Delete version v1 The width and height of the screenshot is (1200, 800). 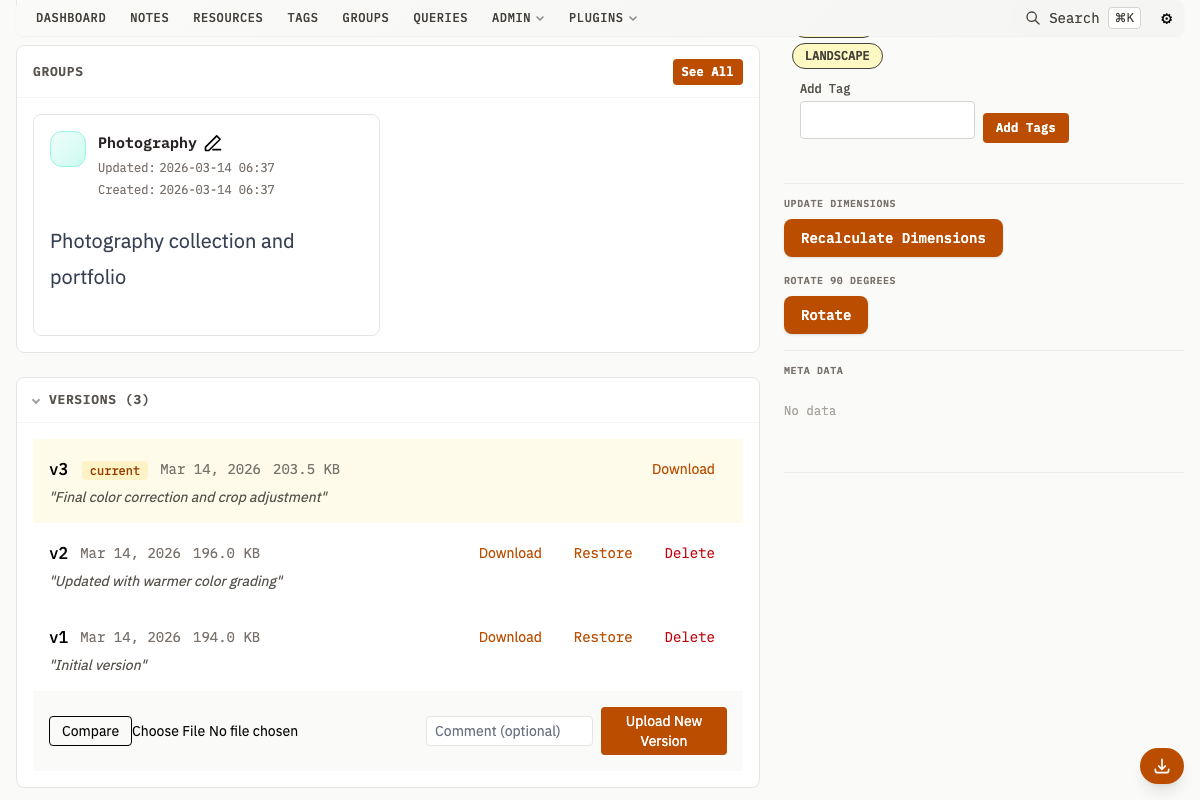point(689,637)
